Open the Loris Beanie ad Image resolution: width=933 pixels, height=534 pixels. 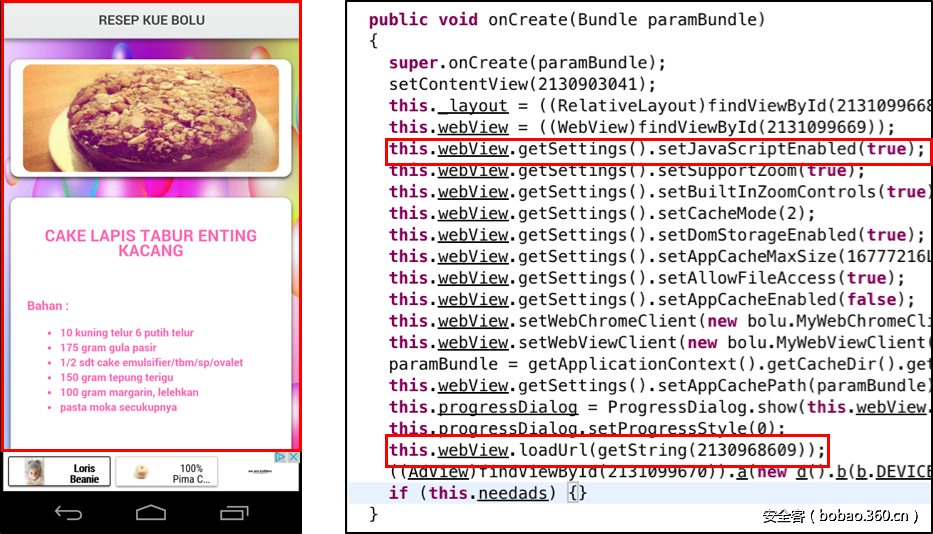58,472
